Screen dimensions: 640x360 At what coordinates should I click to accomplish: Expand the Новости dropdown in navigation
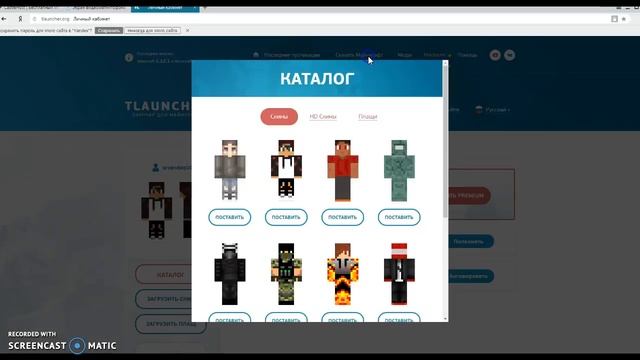click(x=437, y=55)
